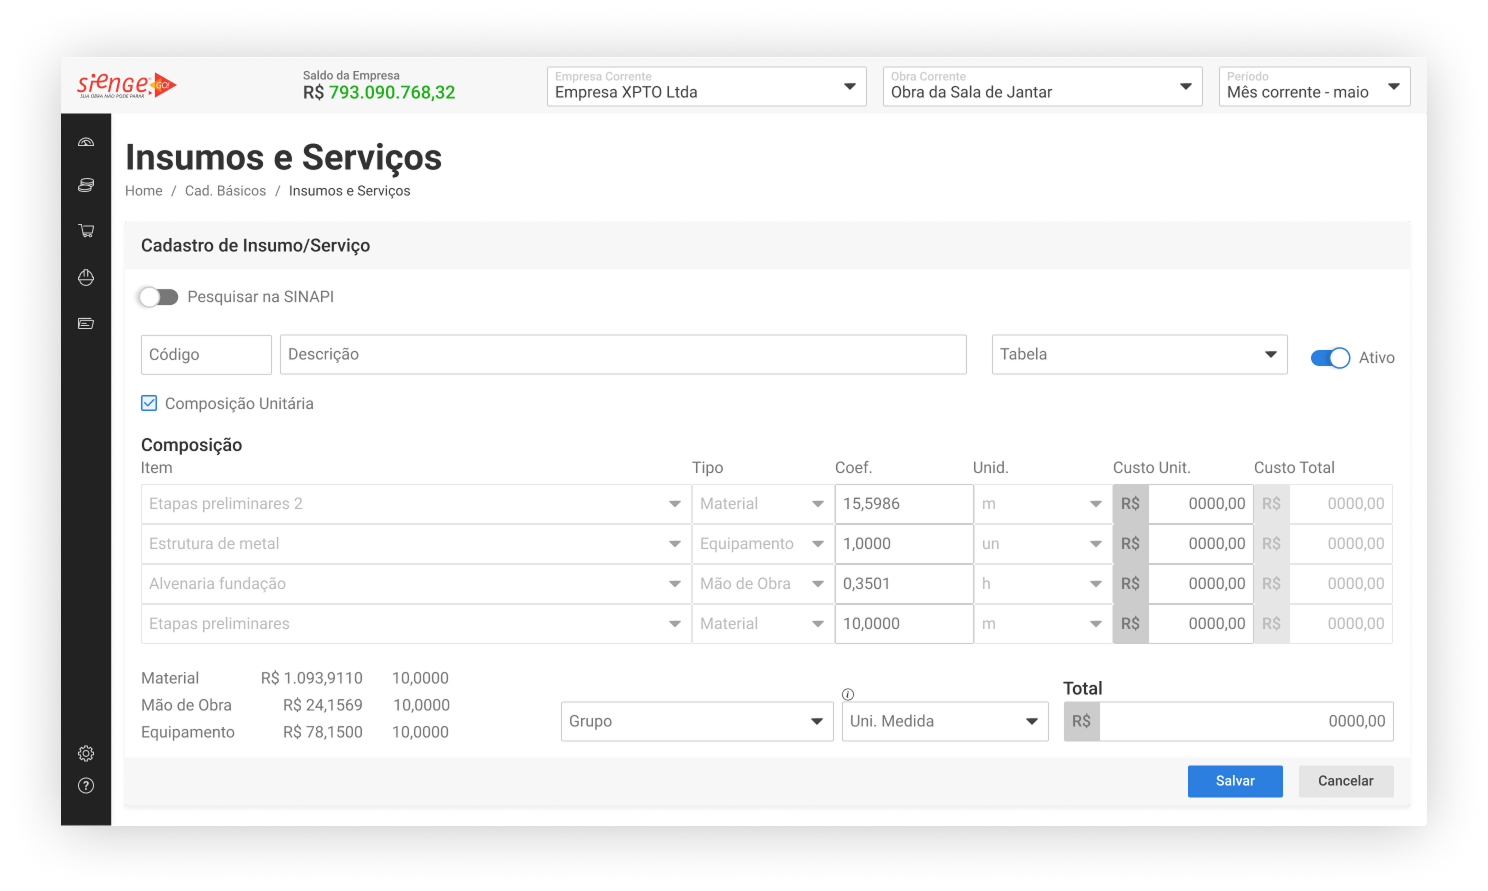The image size is (1488, 891).
Task: Select the hard hat construction icon
Action: click(x=86, y=277)
